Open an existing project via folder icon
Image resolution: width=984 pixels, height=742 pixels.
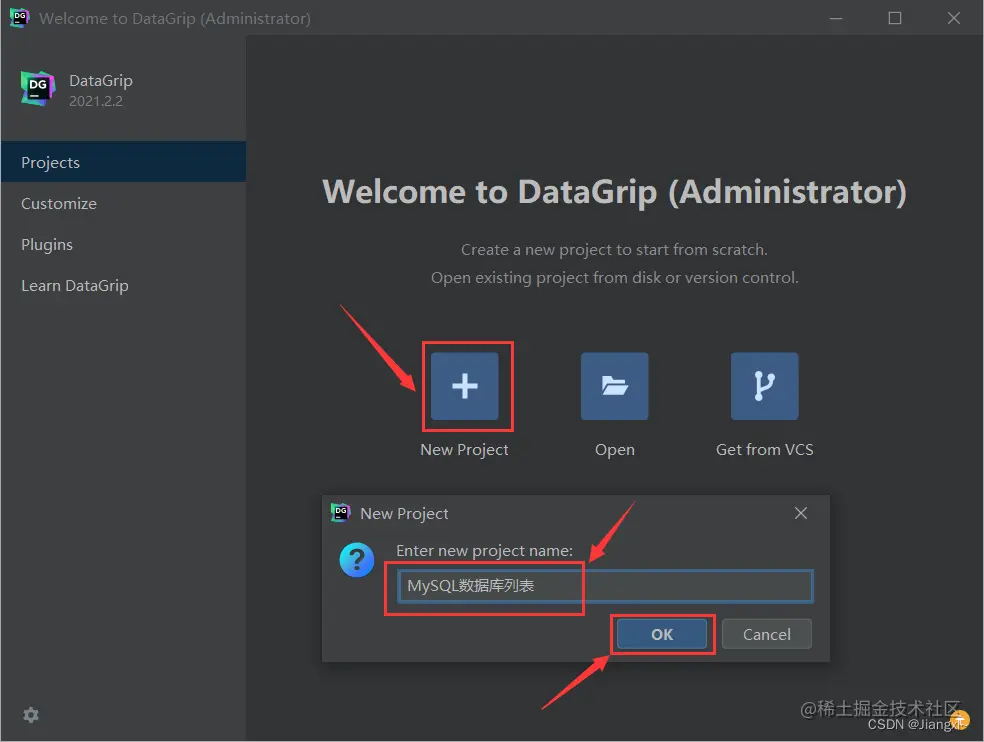[614, 386]
